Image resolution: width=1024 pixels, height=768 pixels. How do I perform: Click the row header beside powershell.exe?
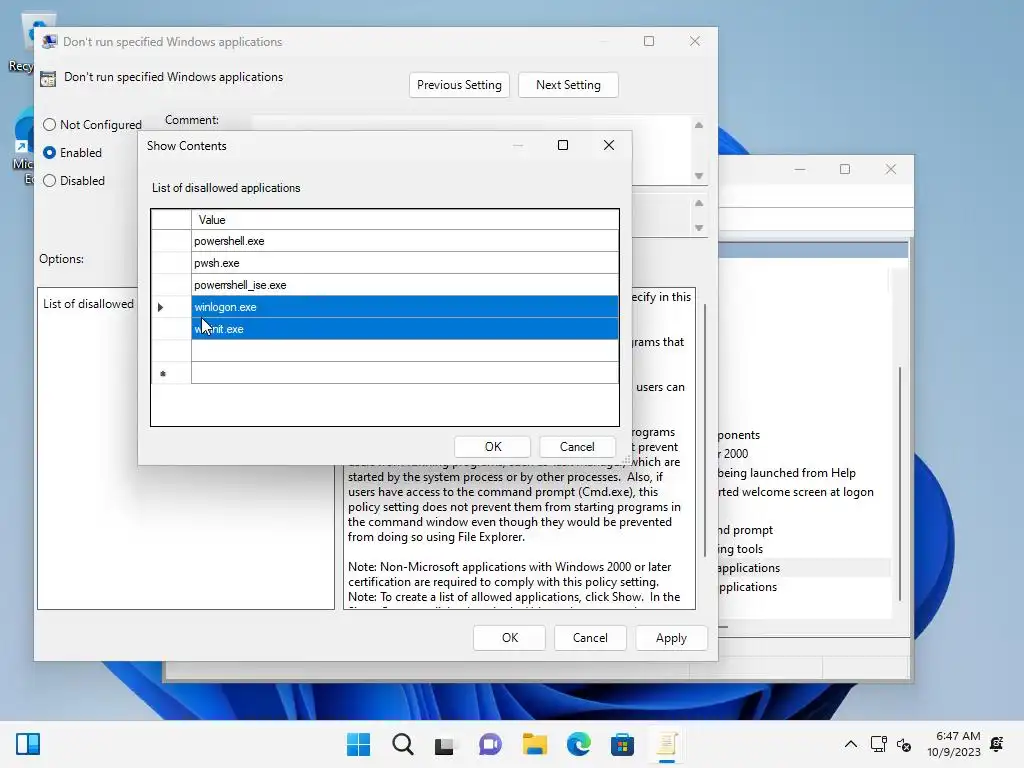pyautogui.click(x=171, y=241)
